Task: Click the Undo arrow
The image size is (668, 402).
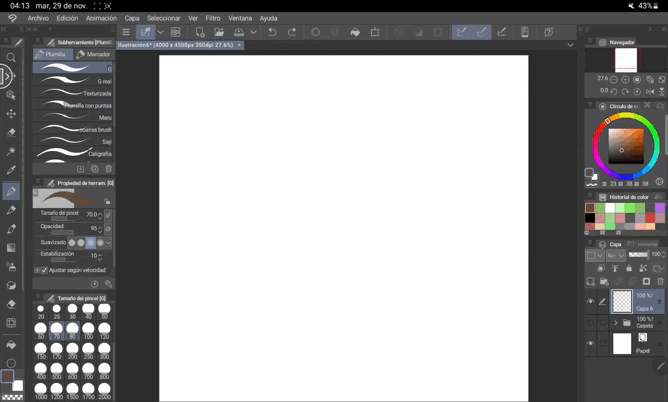Action: click(272, 32)
